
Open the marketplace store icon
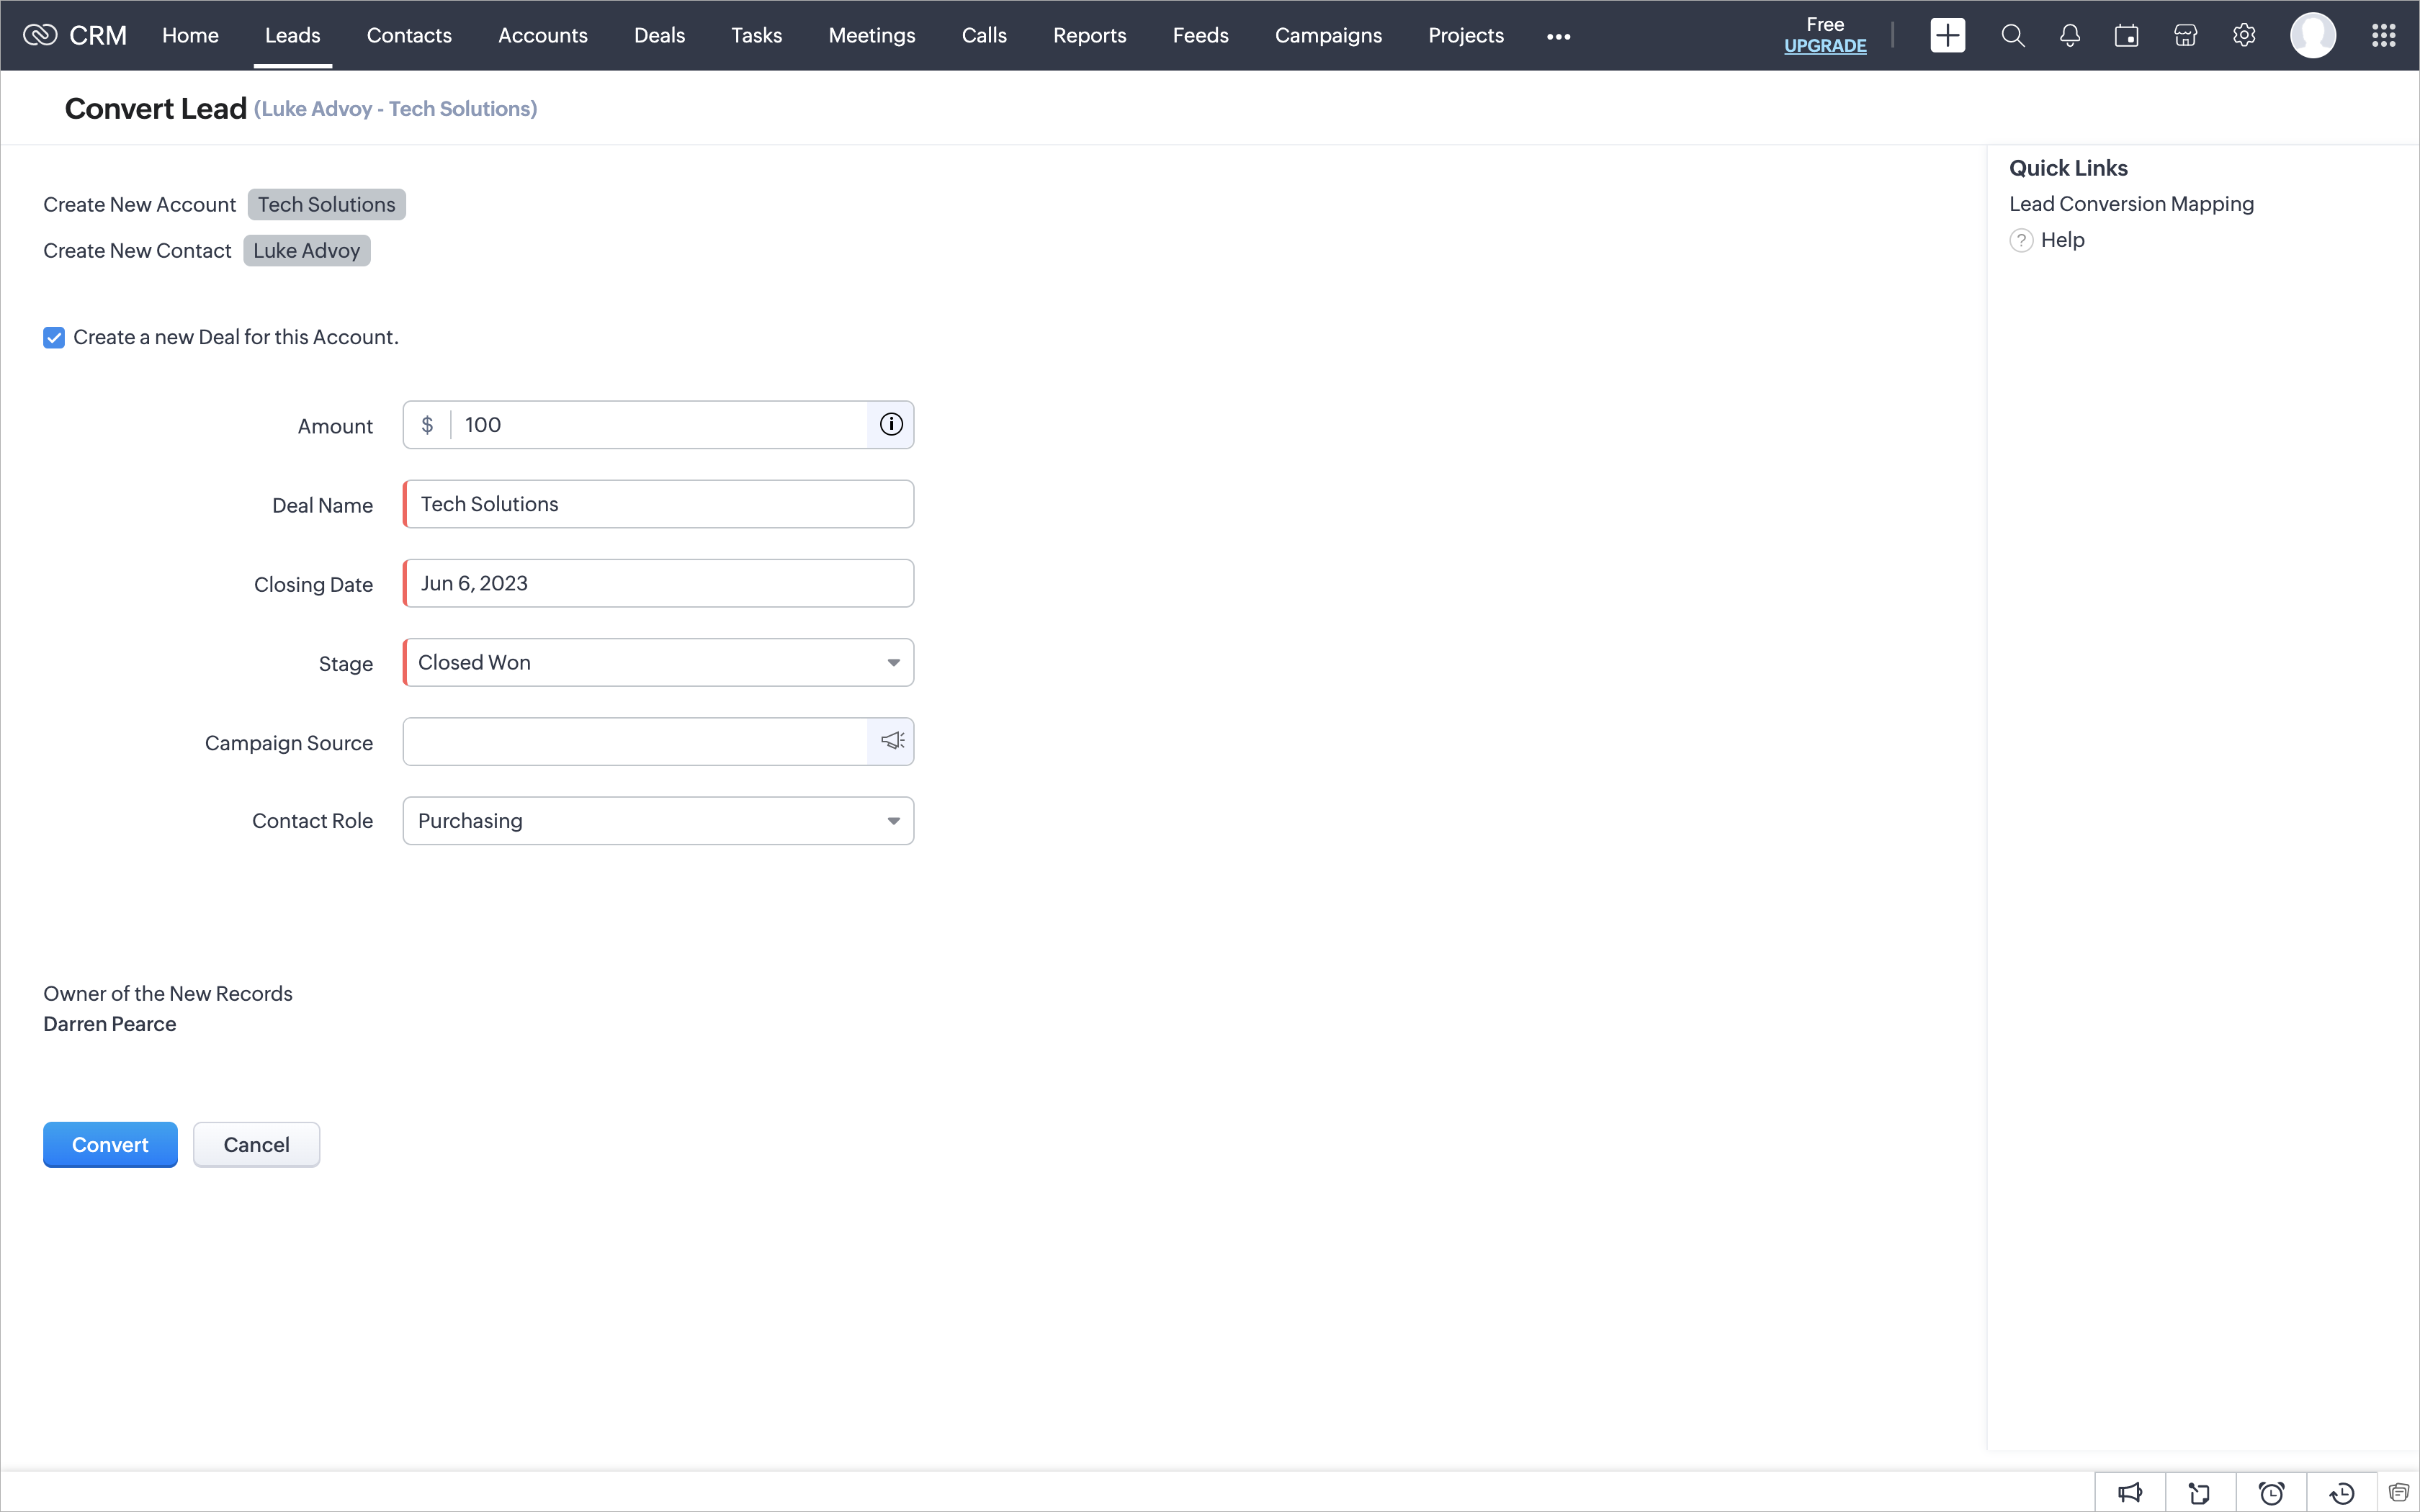(x=2185, y=36)
